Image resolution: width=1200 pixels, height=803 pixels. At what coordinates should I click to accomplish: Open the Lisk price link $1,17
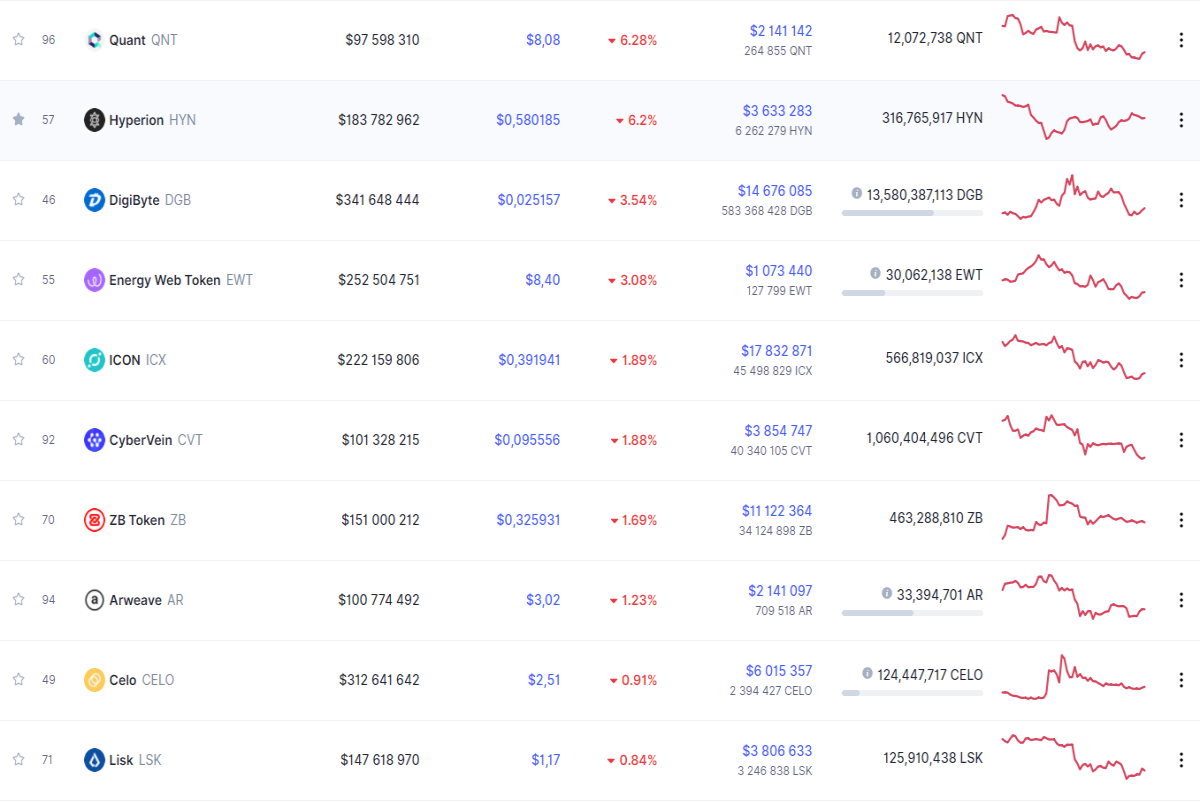(546, 760)
